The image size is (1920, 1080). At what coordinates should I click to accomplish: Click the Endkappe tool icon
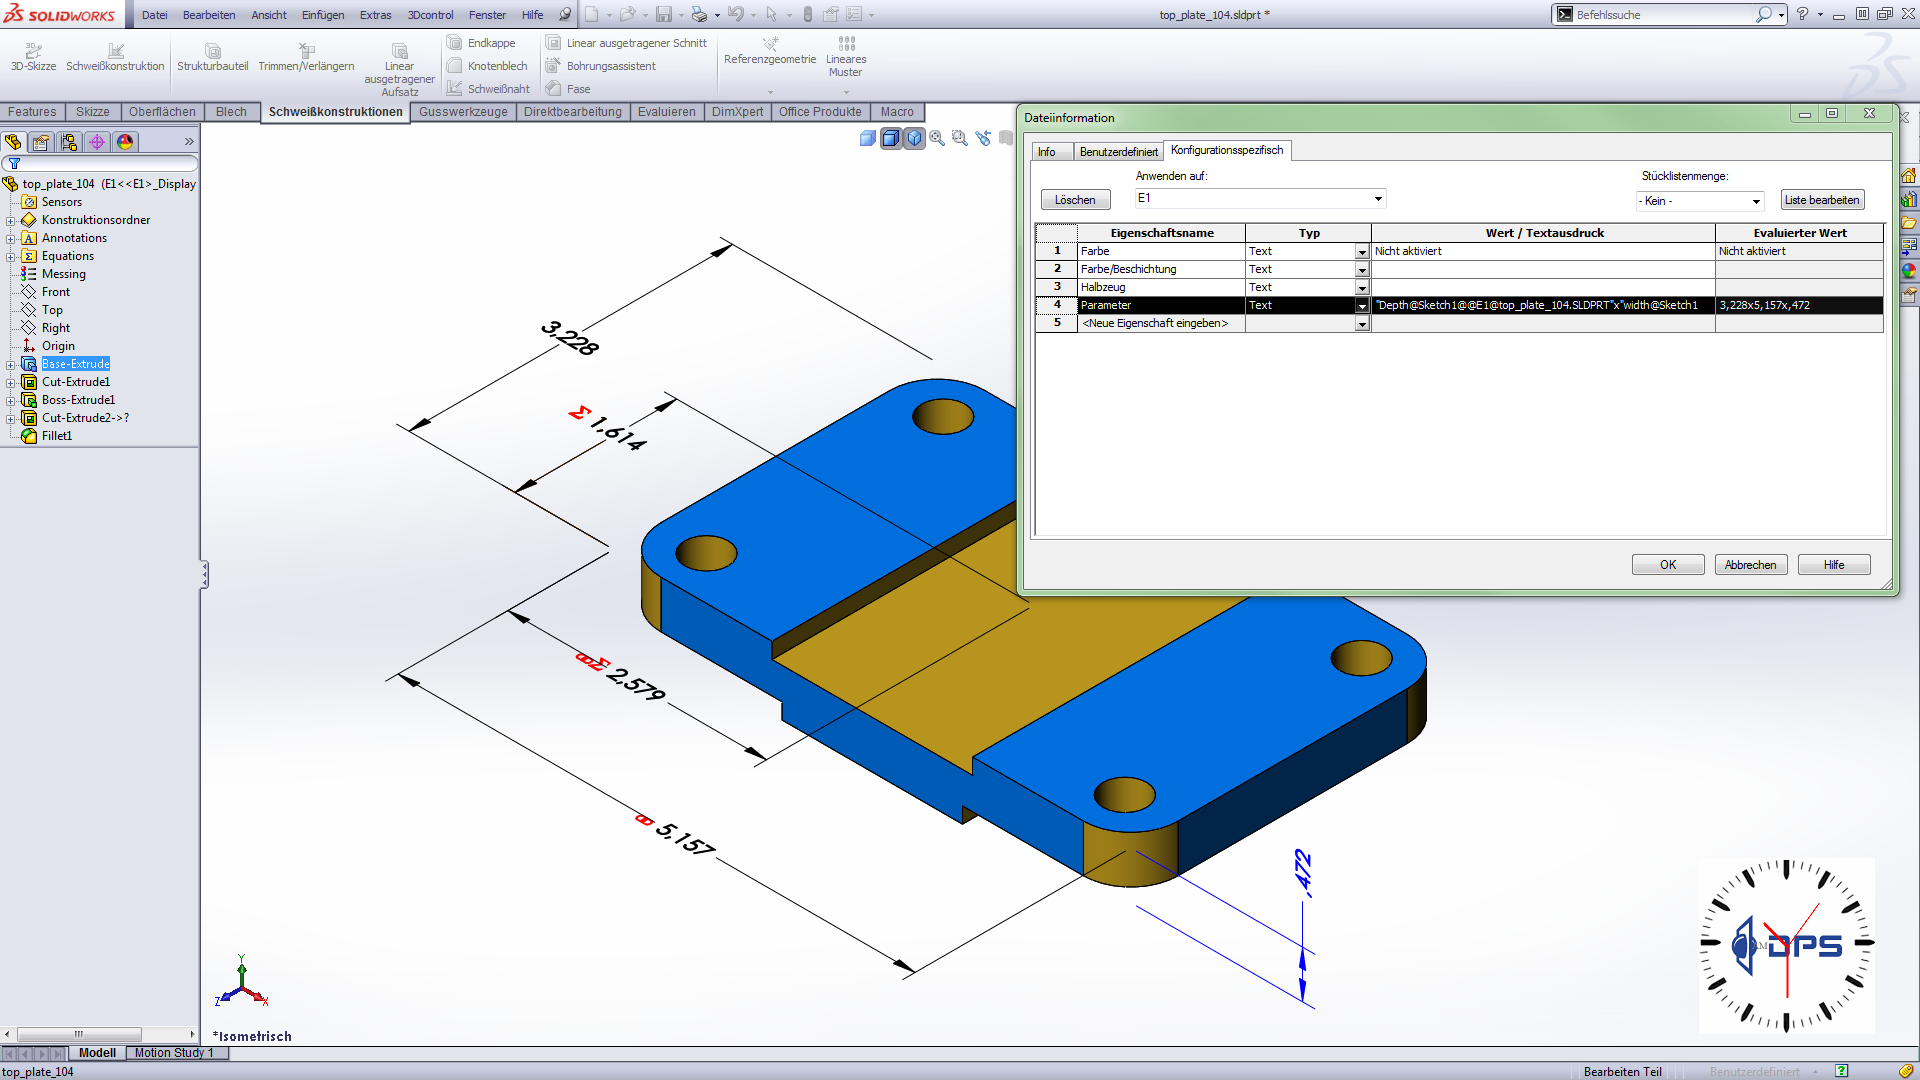click(455, 43)
